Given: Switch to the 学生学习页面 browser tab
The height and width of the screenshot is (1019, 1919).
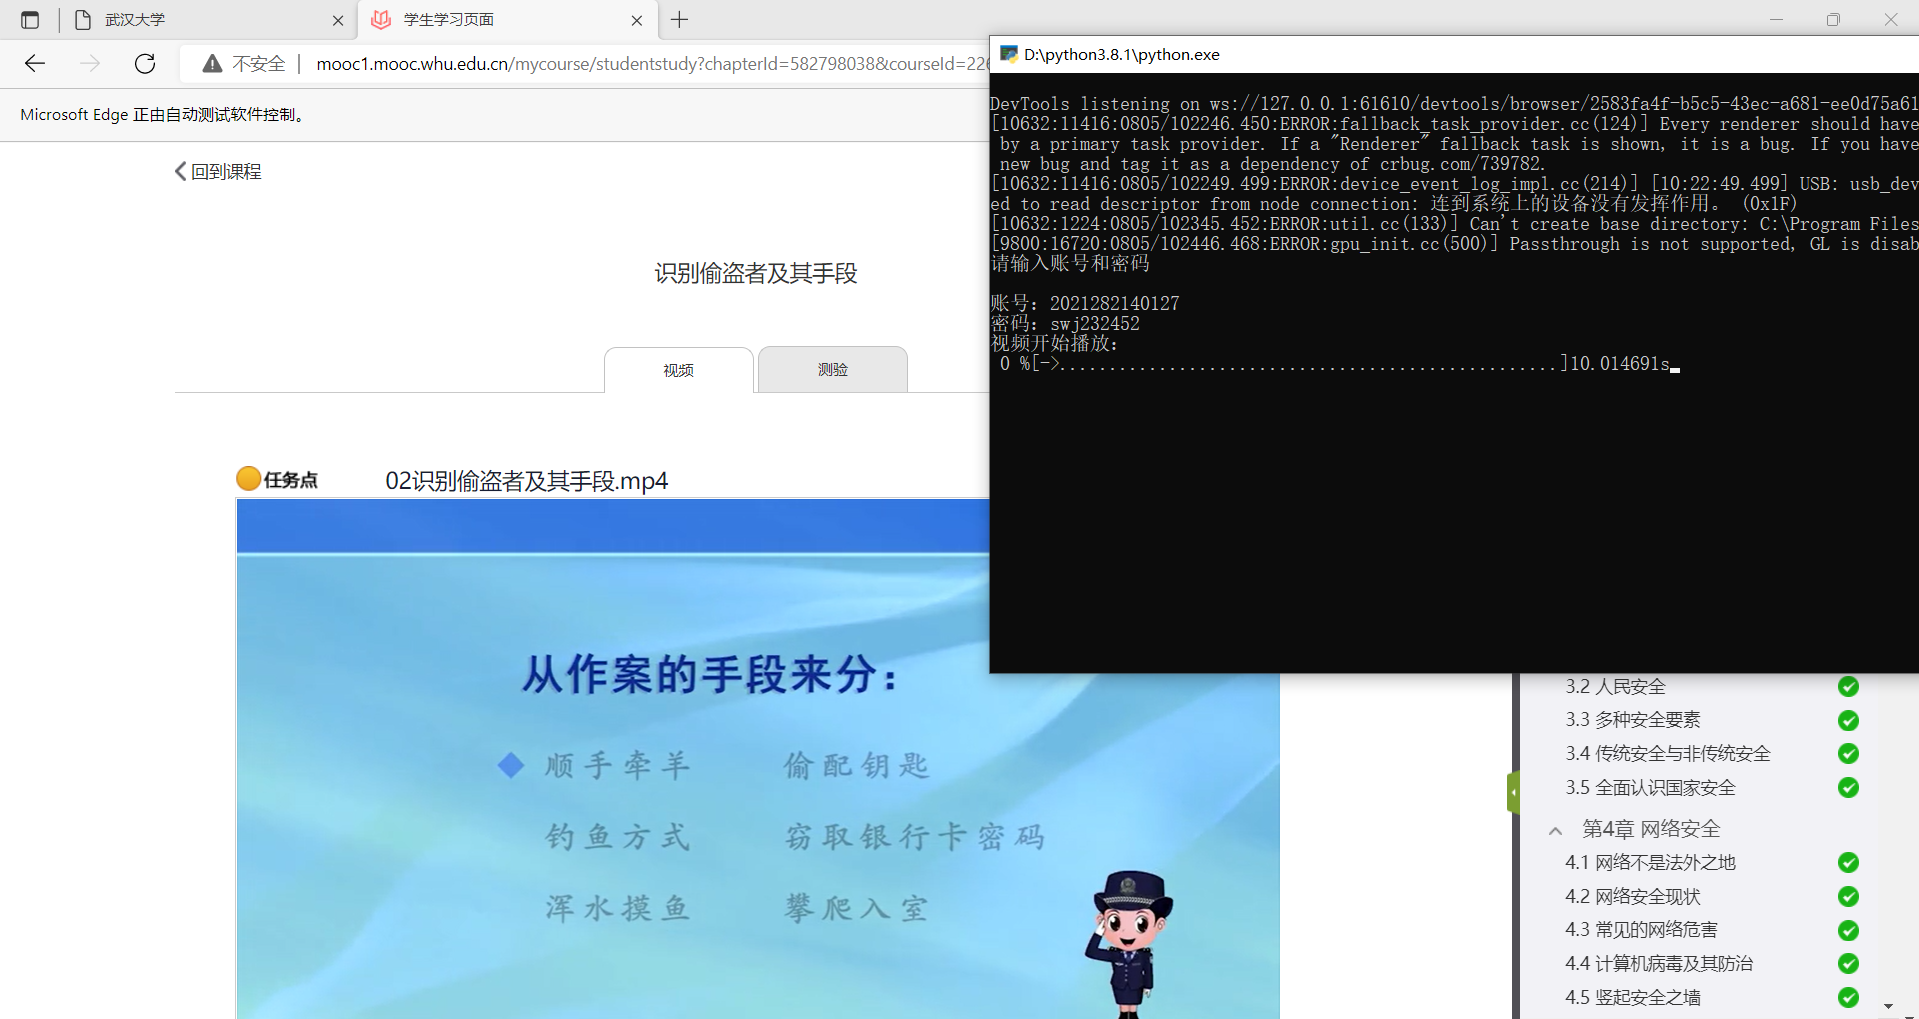Looking at the screenshot, I should tap(507, 20).
